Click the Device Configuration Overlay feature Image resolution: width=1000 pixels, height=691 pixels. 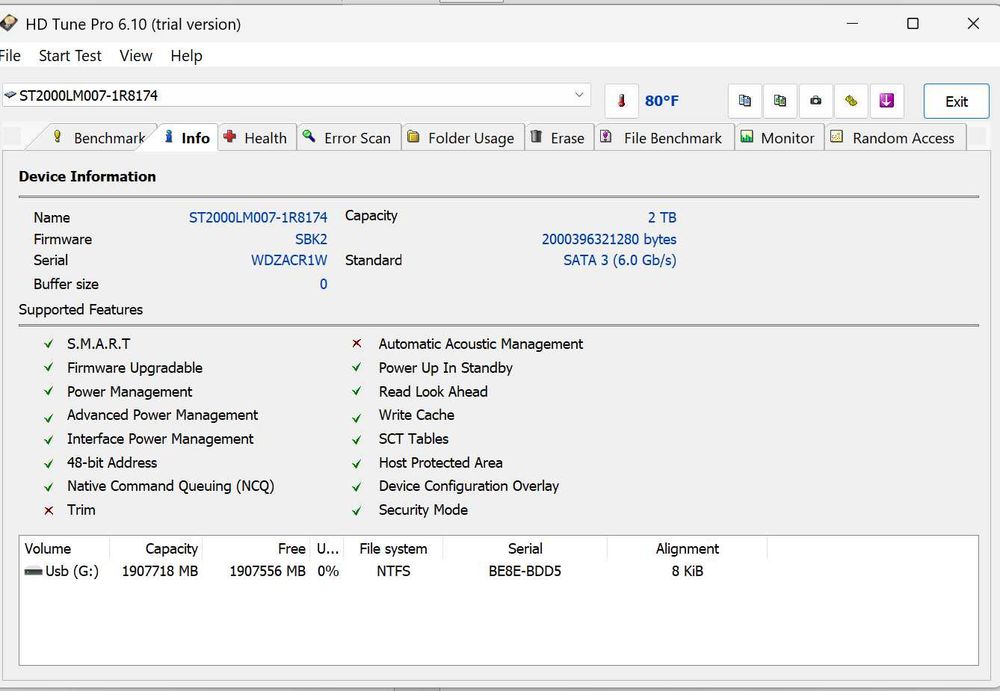point(469,486)
